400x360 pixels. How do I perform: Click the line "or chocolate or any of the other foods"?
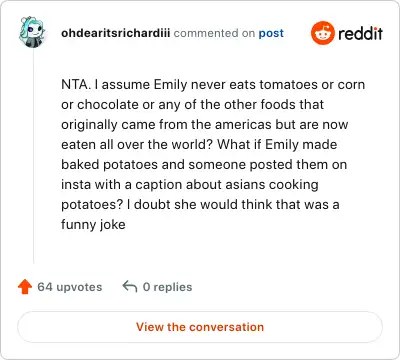click(x=192, y=104)
